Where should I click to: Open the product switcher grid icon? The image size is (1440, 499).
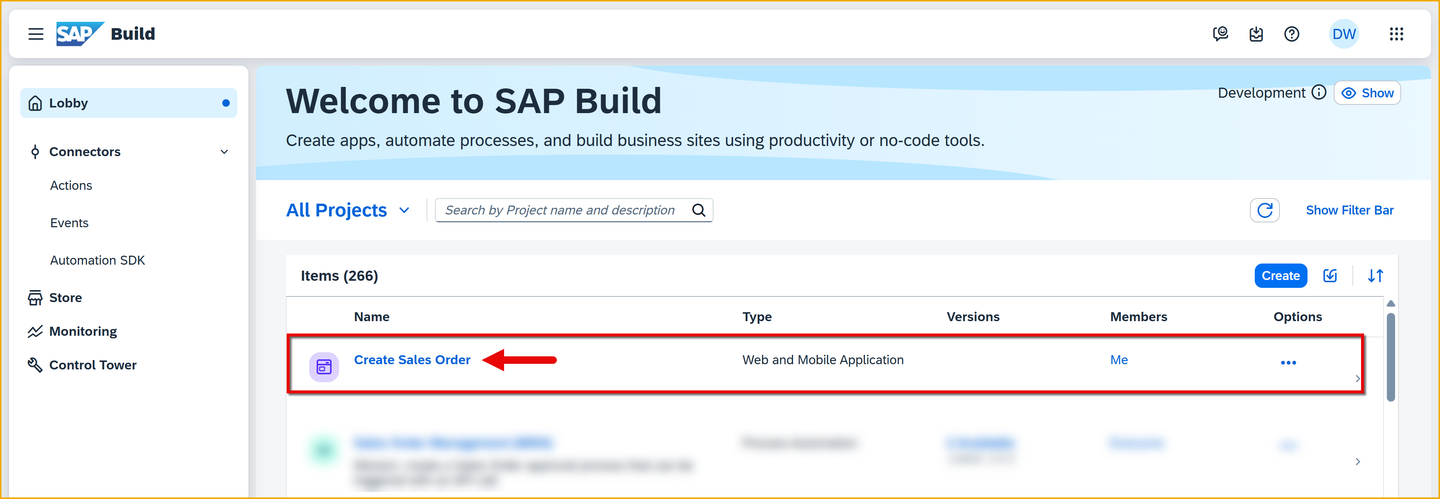pos(1397,34)
